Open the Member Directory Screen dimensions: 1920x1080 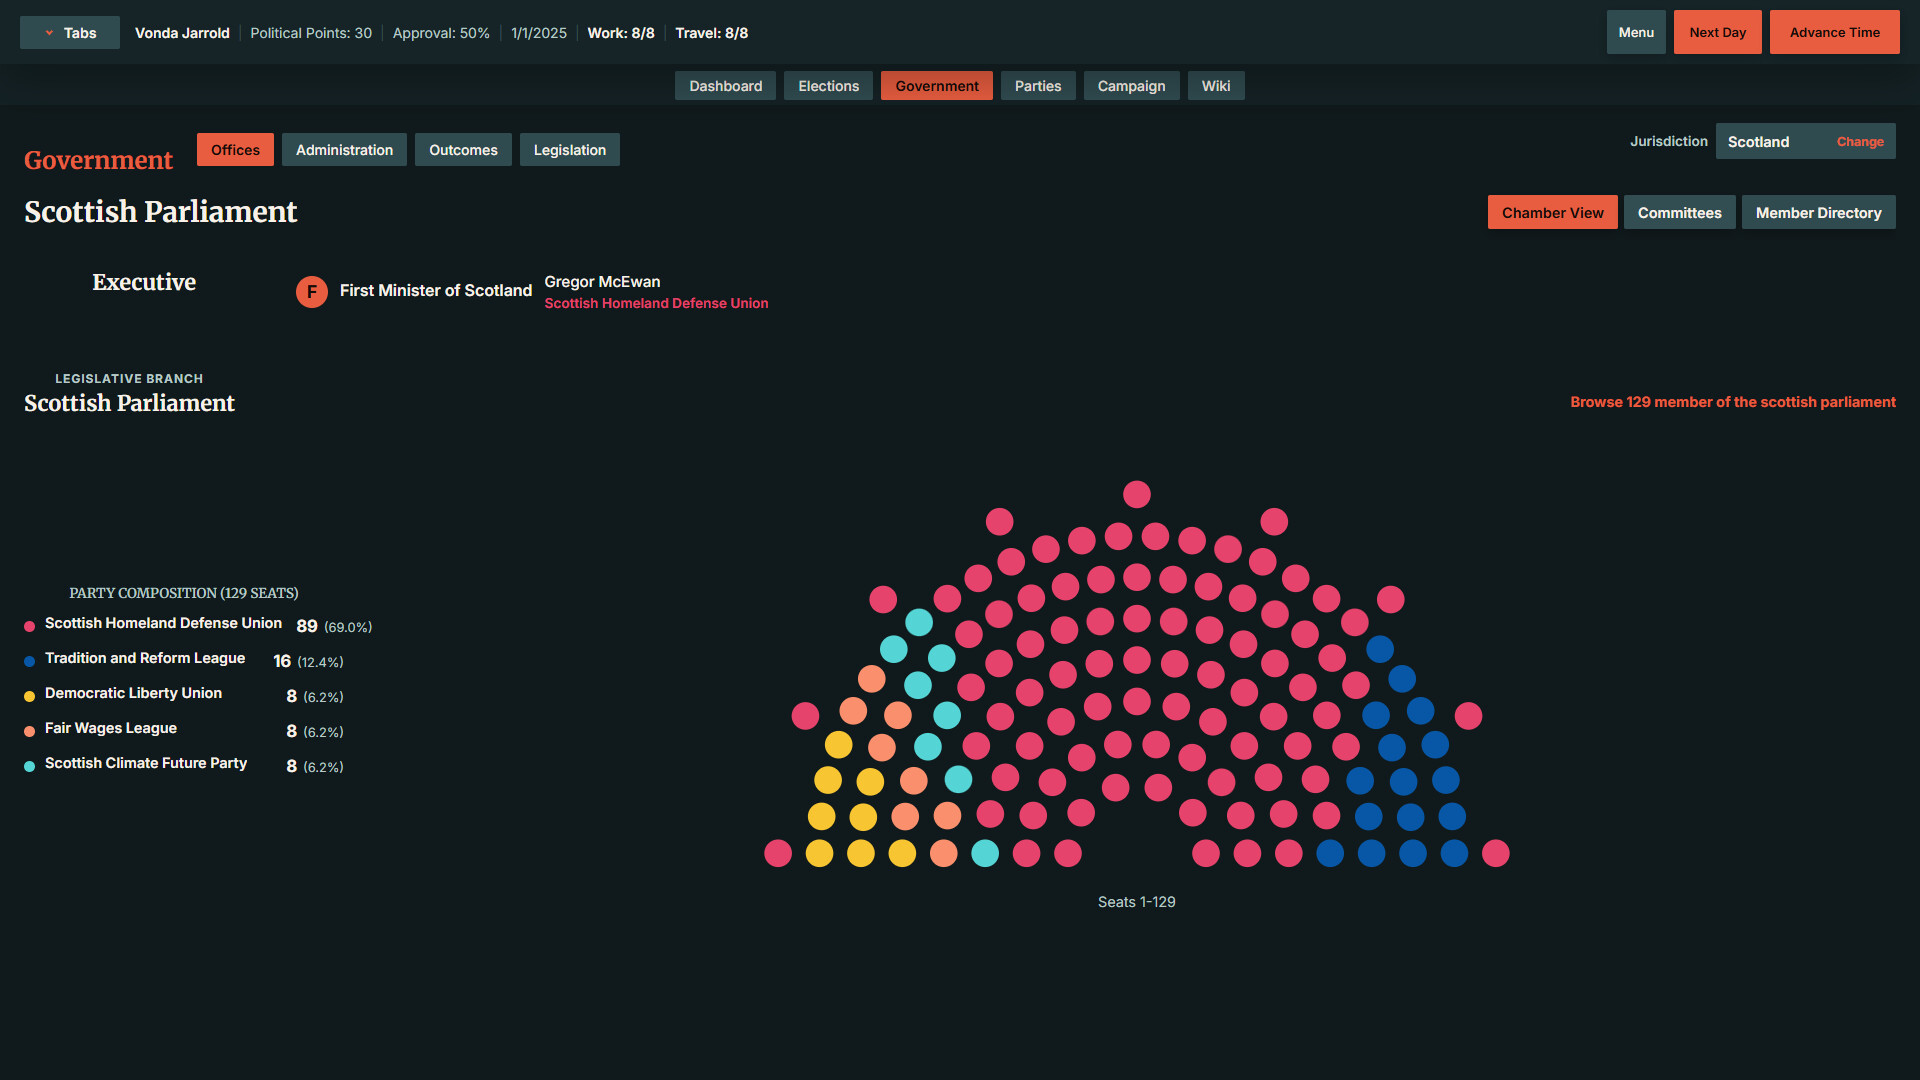[1819, 213]
